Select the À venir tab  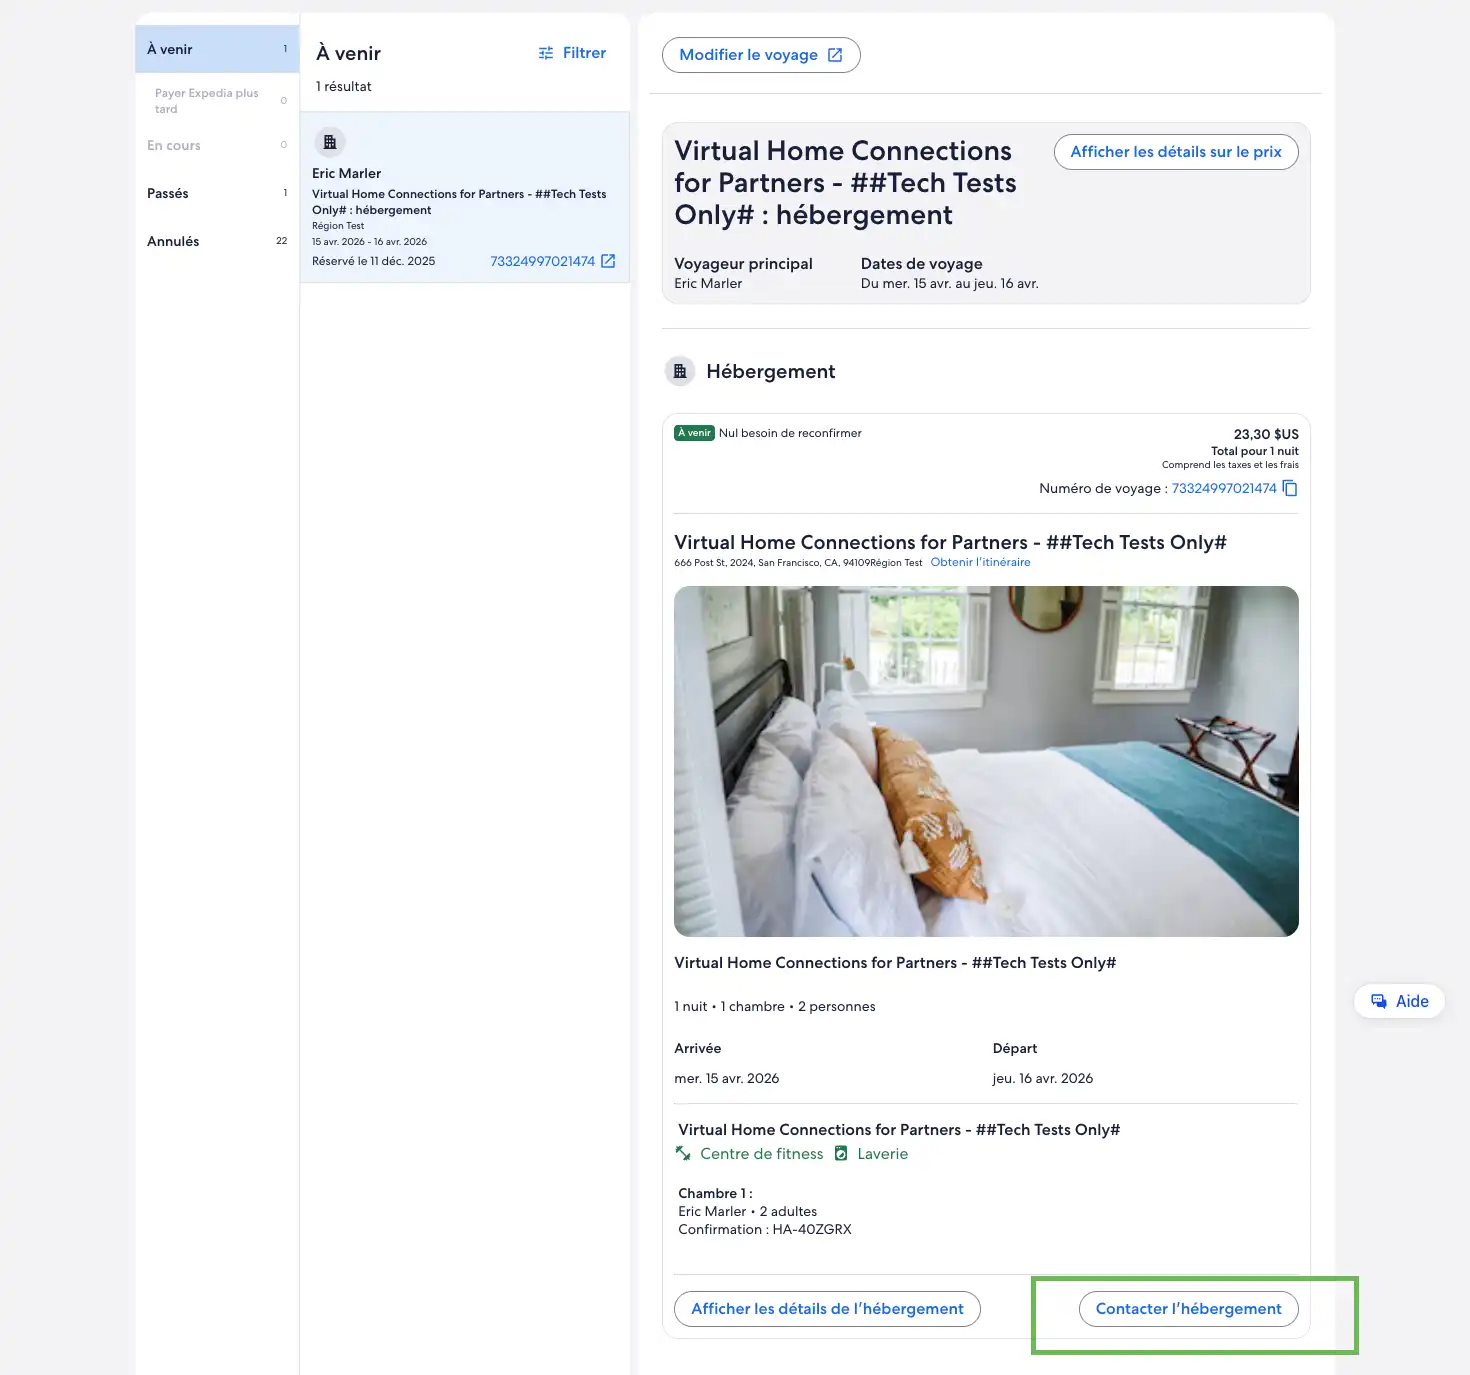click(x=216, y=49)
